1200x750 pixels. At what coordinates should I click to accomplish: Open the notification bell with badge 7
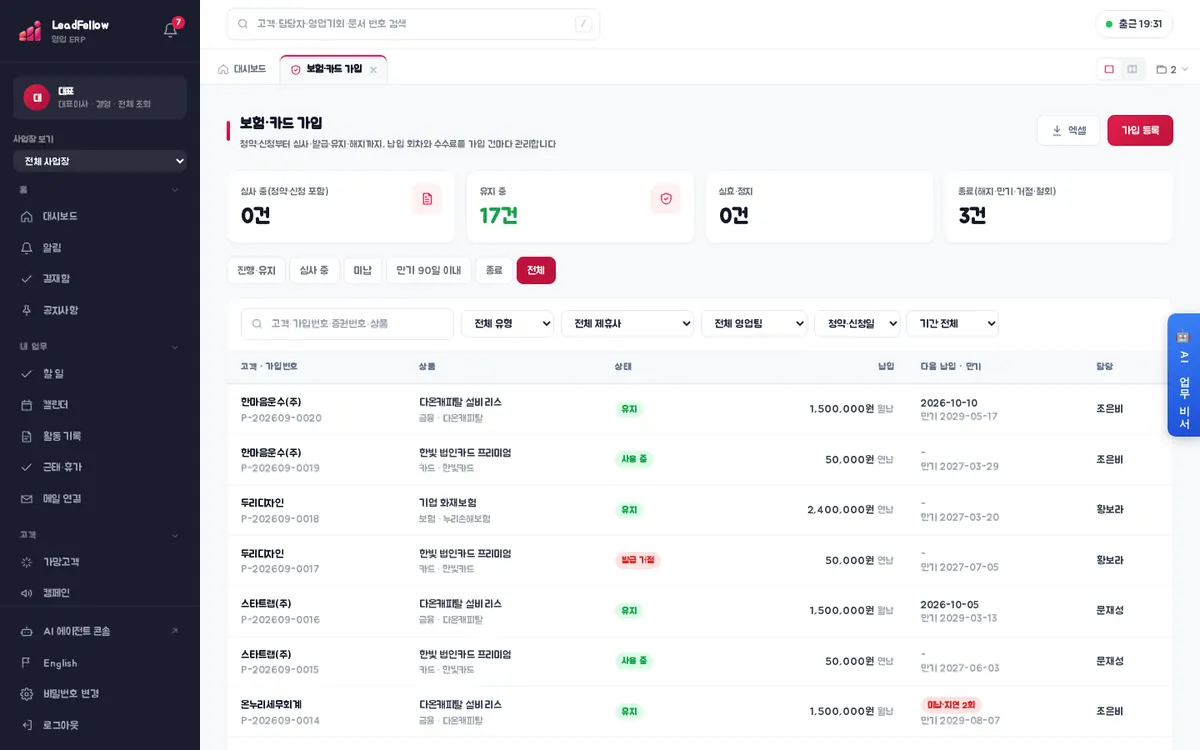171,30
